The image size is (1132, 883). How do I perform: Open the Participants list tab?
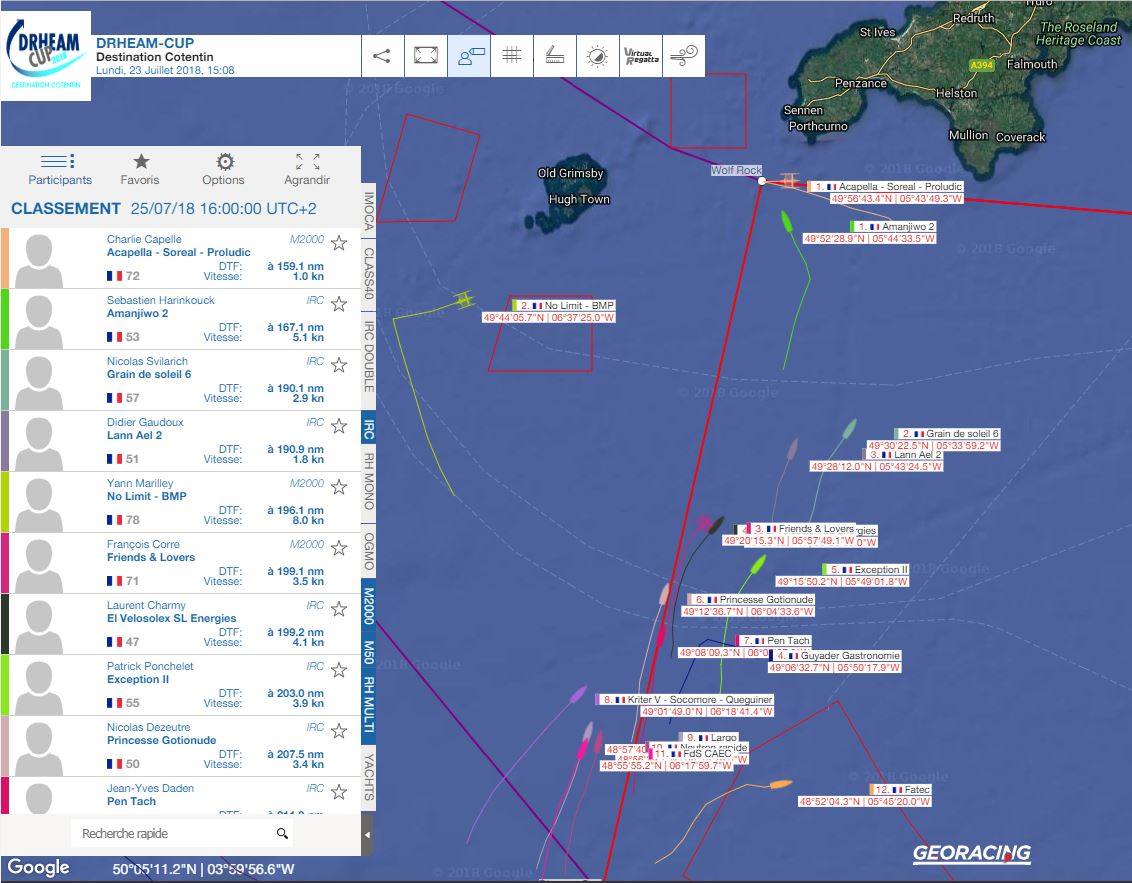(60, 170)
